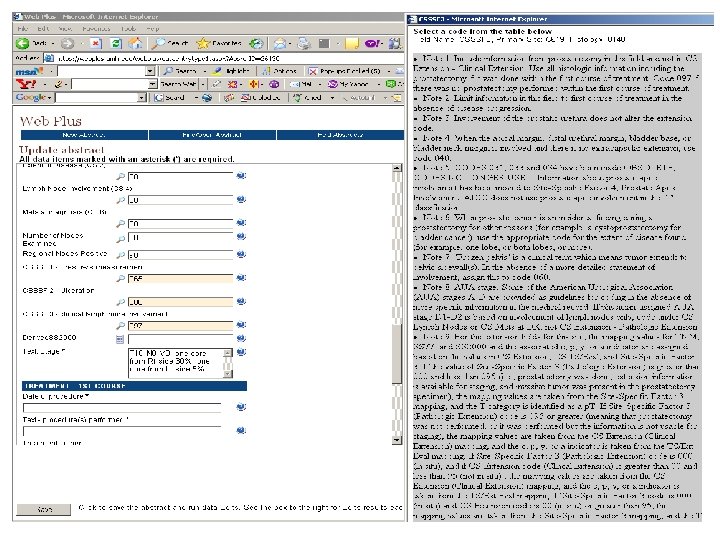720x540 pixels.
Task: Click lookup magnifier for CS SSF 2 Ulceration
Action: click(121, 302)
